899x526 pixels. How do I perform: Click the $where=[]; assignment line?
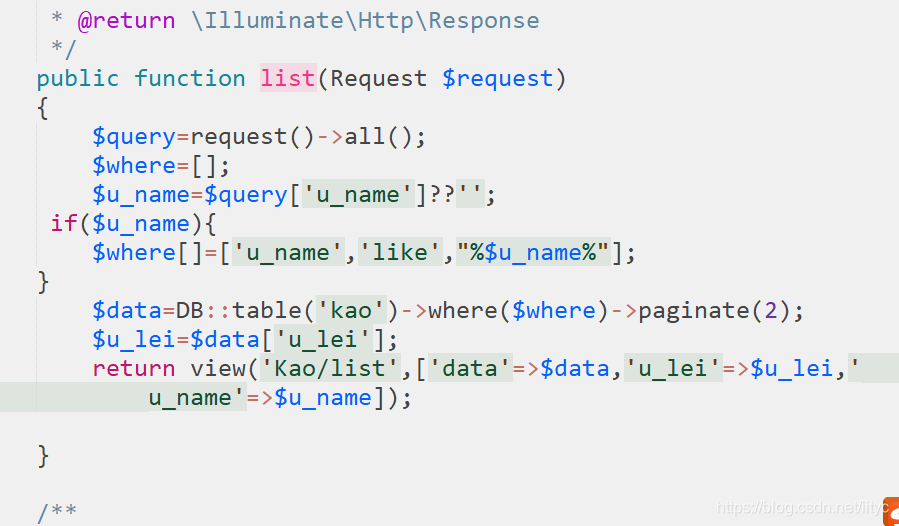tap(161, 166)
